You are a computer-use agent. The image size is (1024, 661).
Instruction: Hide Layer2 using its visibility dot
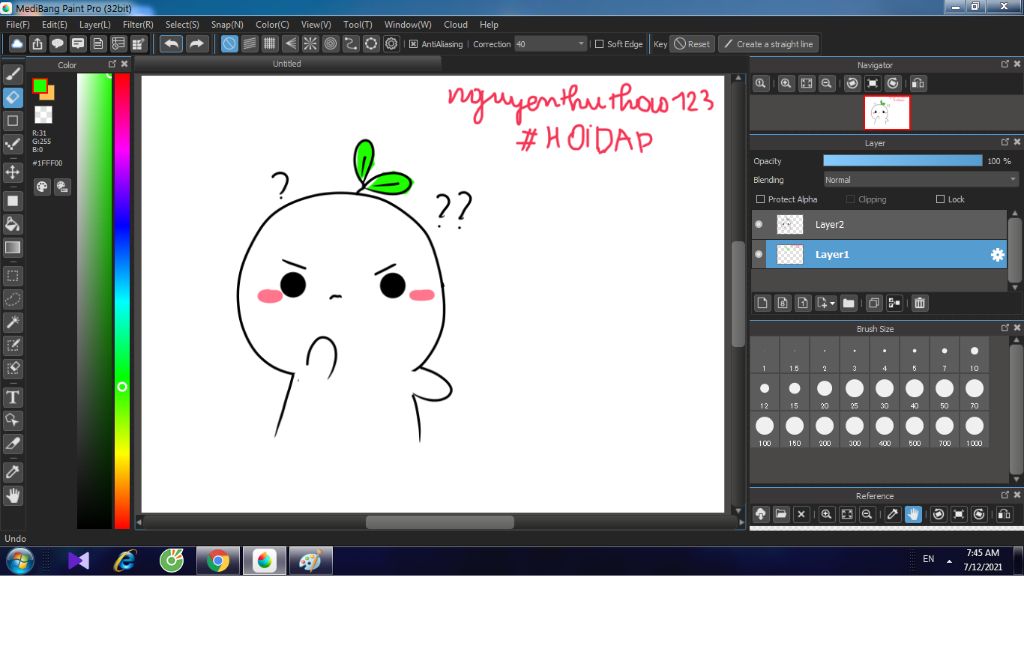click(x=759, y=225)
